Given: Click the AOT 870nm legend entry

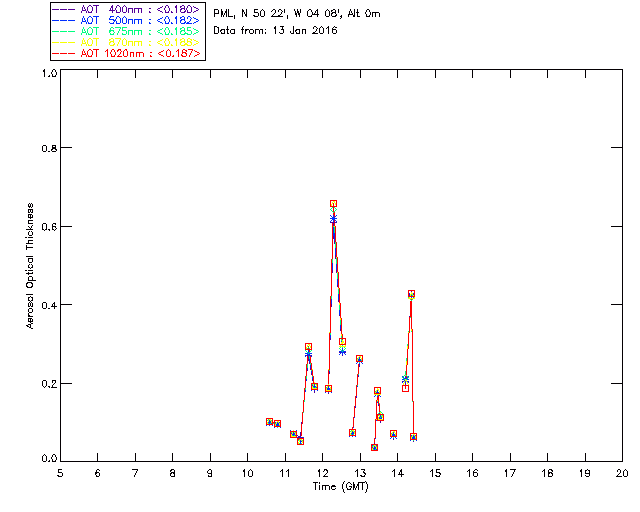Looking at the screenshot, I should coord(127,42).
